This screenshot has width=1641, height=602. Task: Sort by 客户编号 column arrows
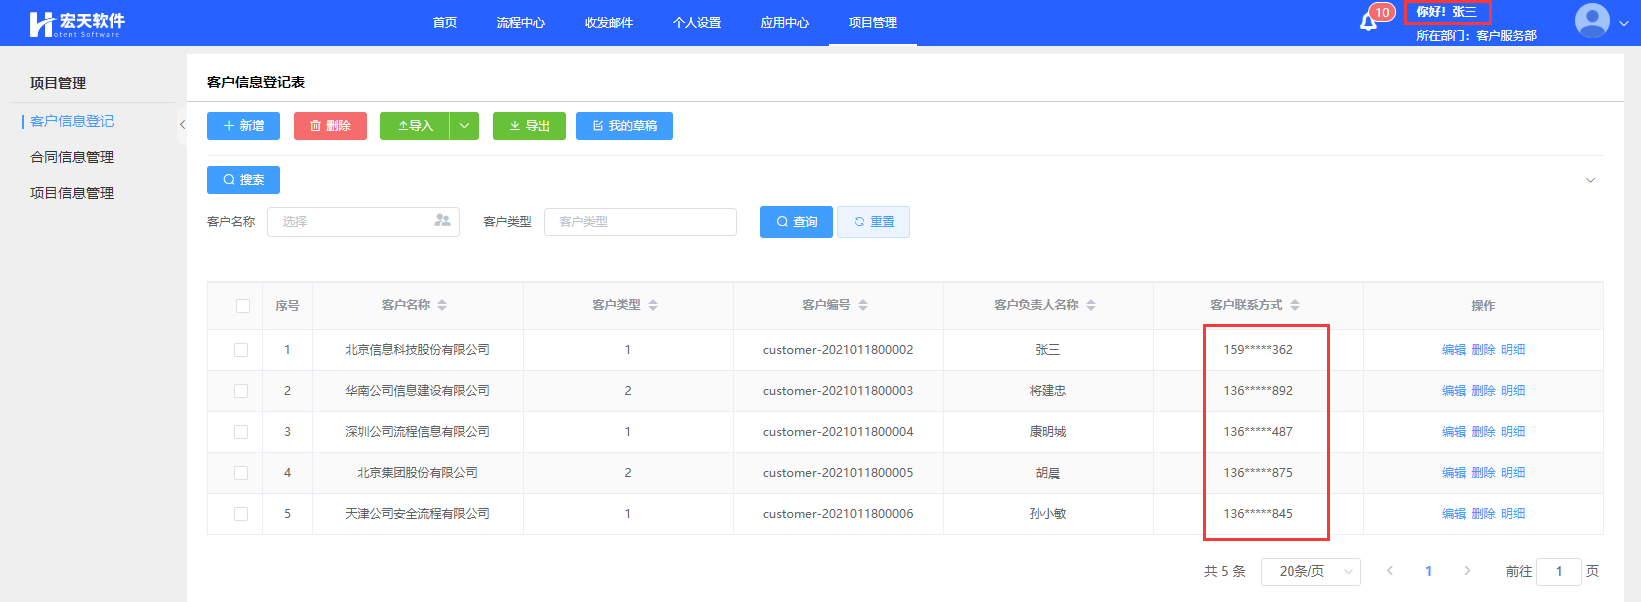863,305
